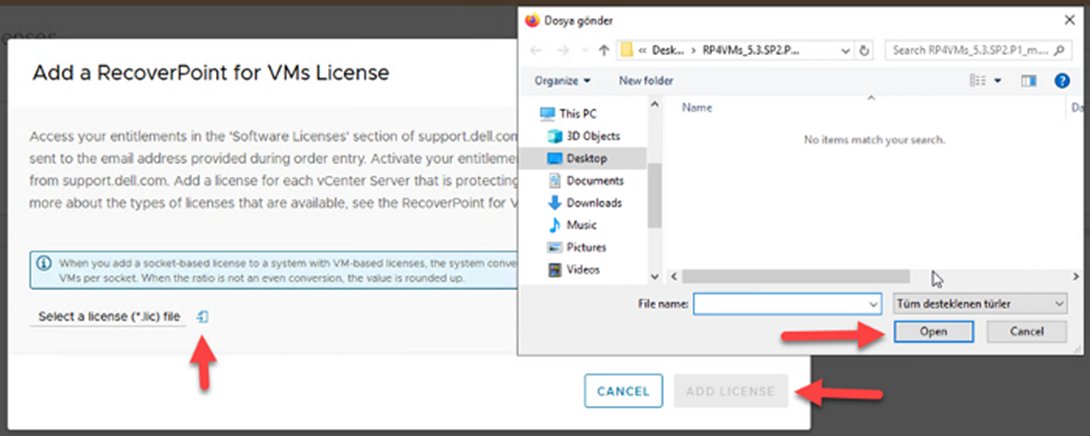Image resolution: width=1090 pixels, height=436 pixels.
Task: Change the file view layout icon
Action: click(x=977, y=81)
